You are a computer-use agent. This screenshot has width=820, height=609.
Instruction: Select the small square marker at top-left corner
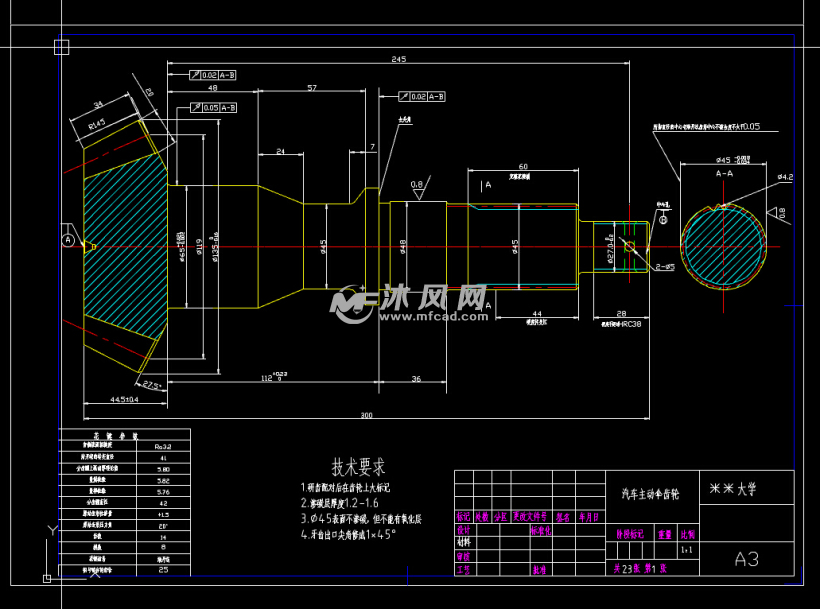[62, 46]
